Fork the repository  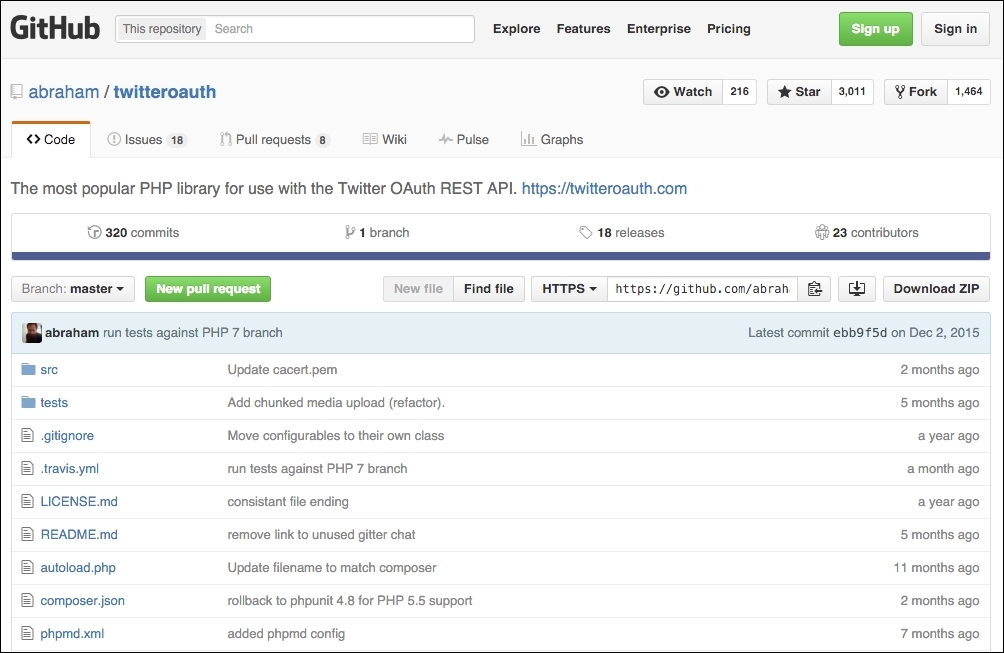click(x=915, y=91)
